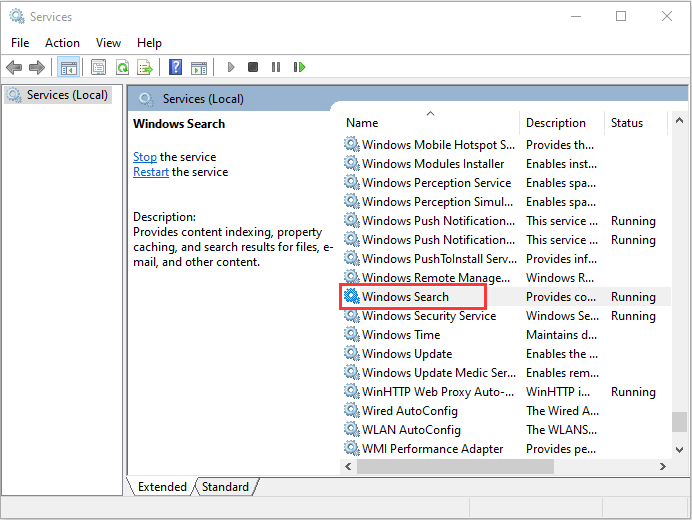Open the View menu

click(108, 43)
